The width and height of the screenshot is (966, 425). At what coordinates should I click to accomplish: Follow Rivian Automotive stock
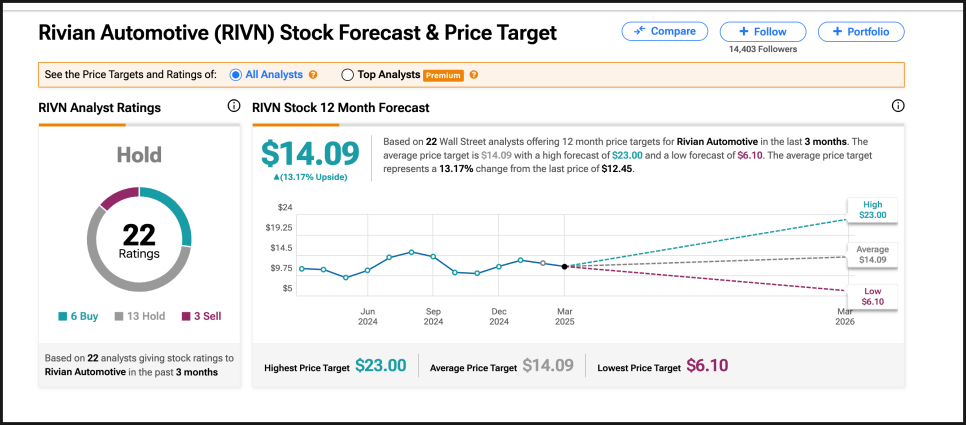point(763,31)
